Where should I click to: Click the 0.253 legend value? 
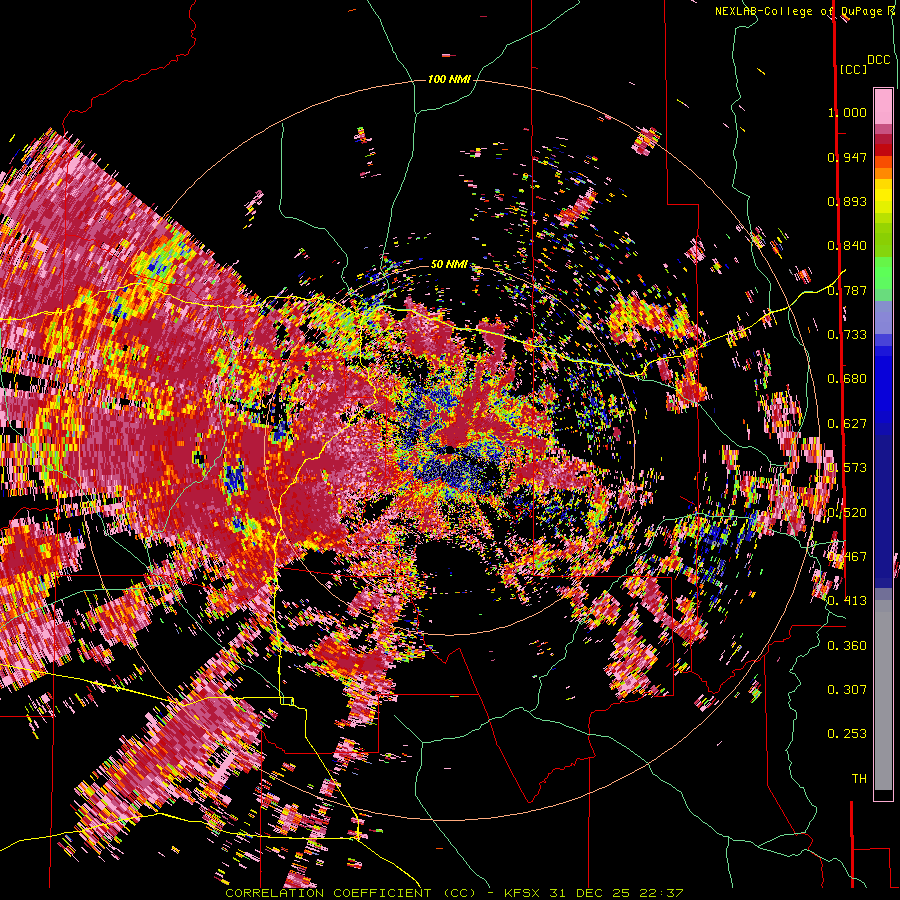click(x=847, y=734)
